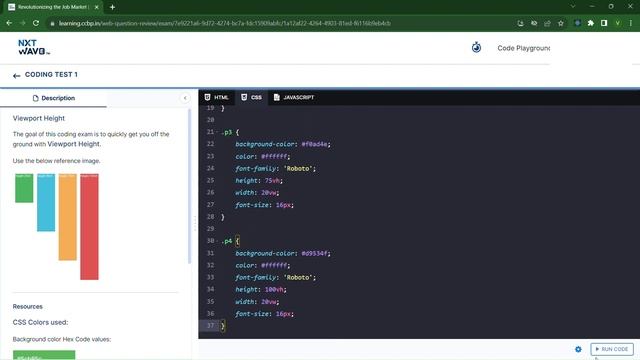Close the Revolutionizing the Job Market tab

click(96, 7)
